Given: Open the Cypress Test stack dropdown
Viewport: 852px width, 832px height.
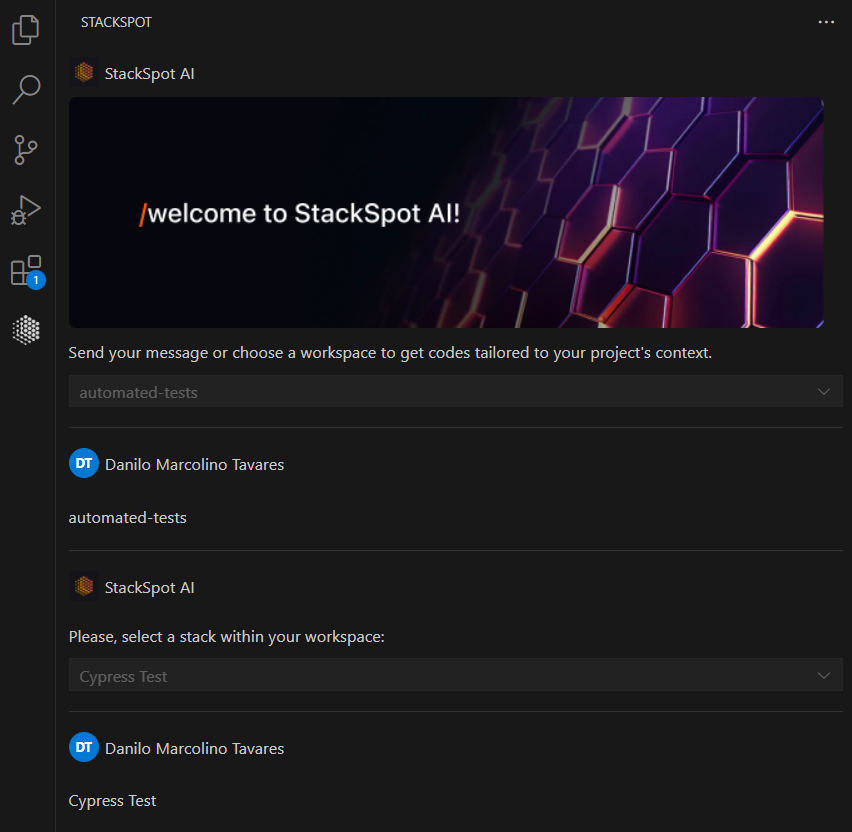Looking at the screenshot, I should (x=455, y=675).
